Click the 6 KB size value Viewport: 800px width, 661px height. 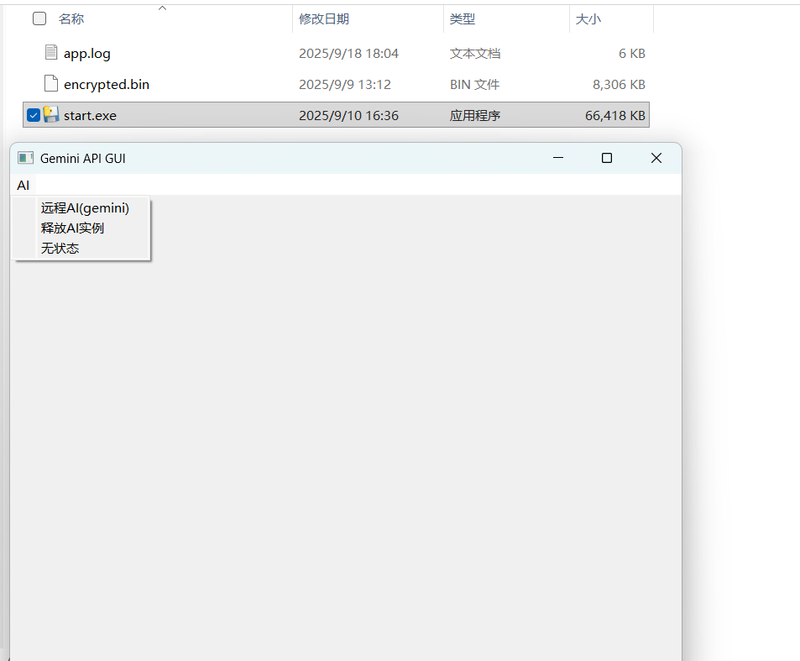pos(632,54)
